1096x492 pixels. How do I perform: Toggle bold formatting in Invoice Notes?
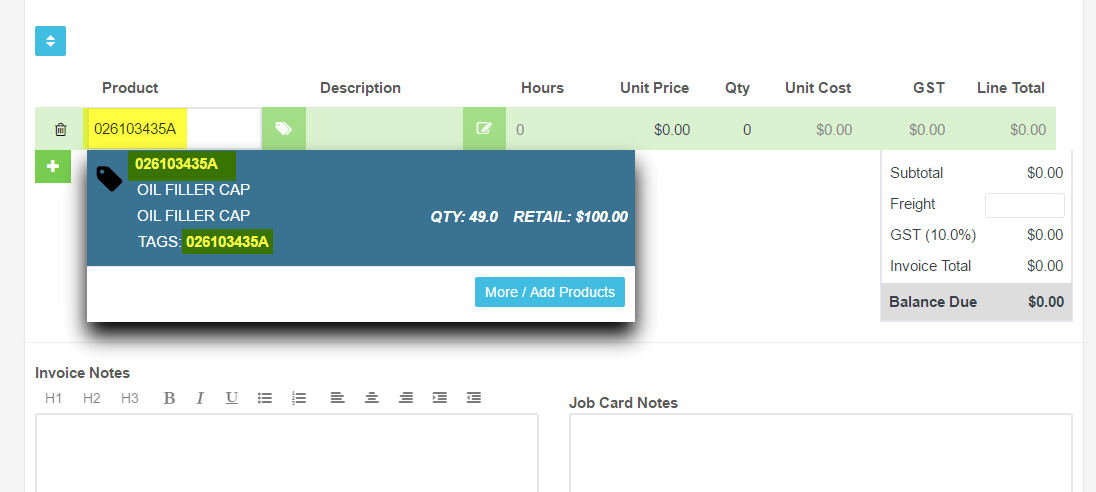click(169, 398)
